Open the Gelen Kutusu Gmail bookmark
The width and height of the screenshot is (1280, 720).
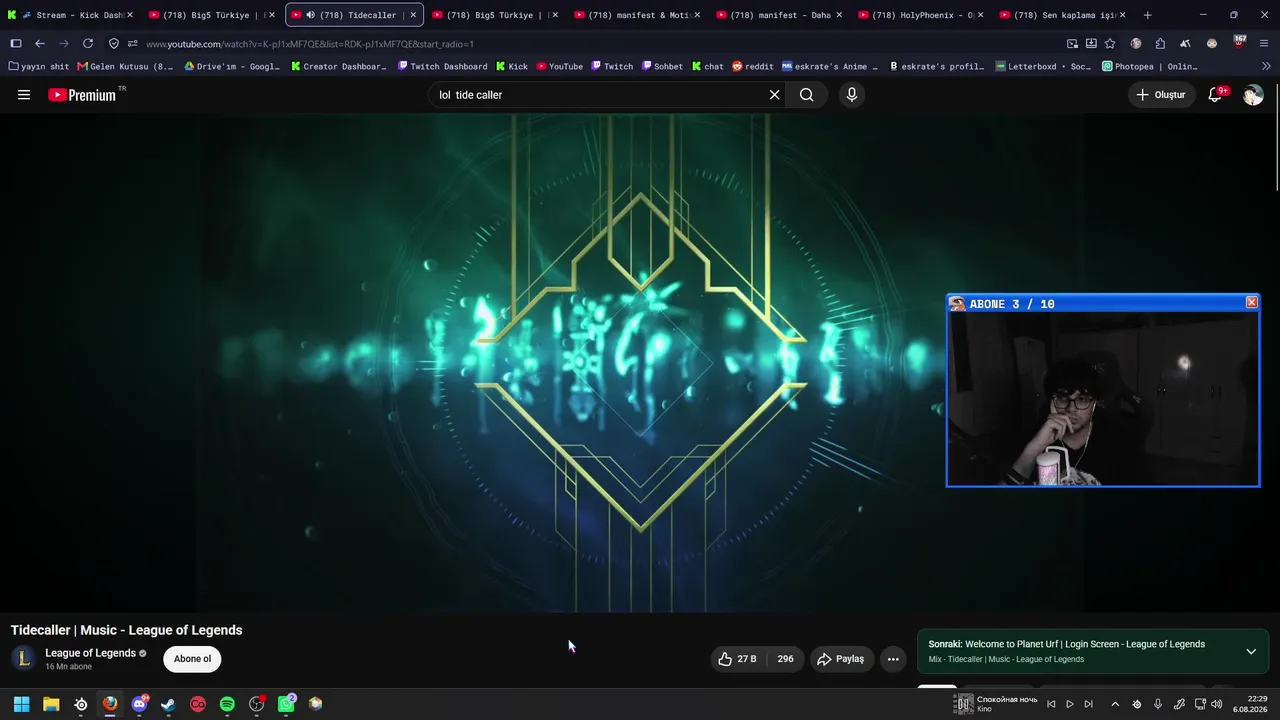(125, 67)
